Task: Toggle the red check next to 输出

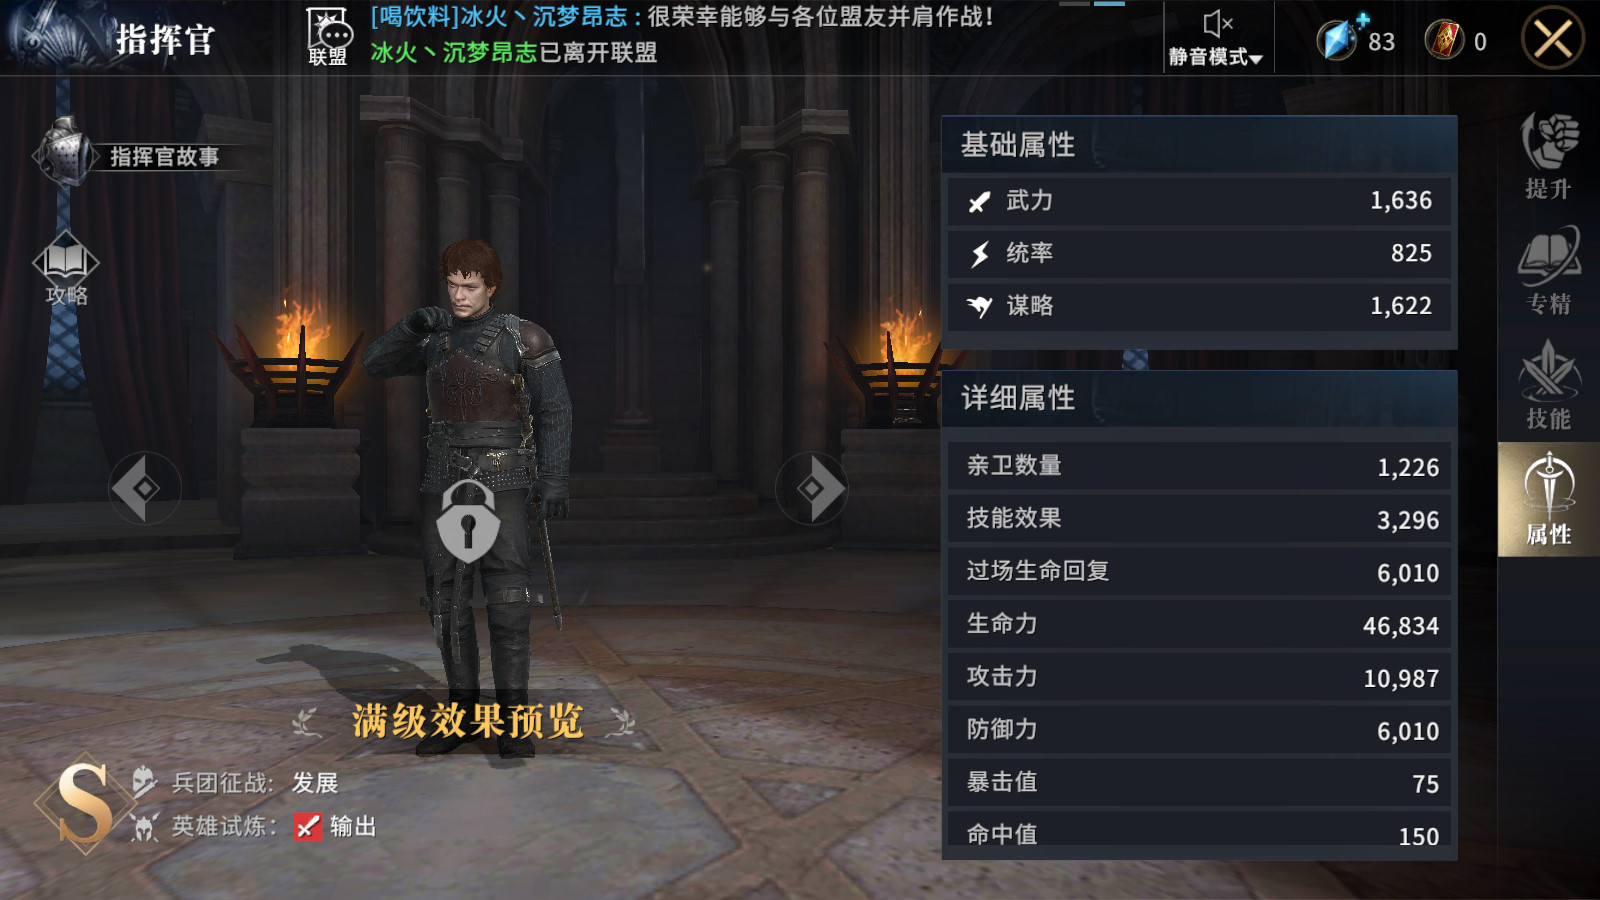Action: click(308, 826)
